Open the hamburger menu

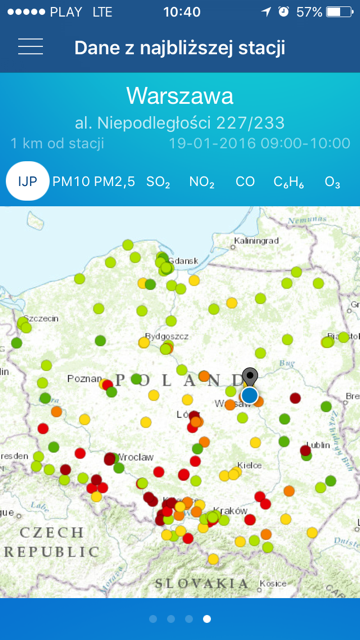(x=30, y=47)
